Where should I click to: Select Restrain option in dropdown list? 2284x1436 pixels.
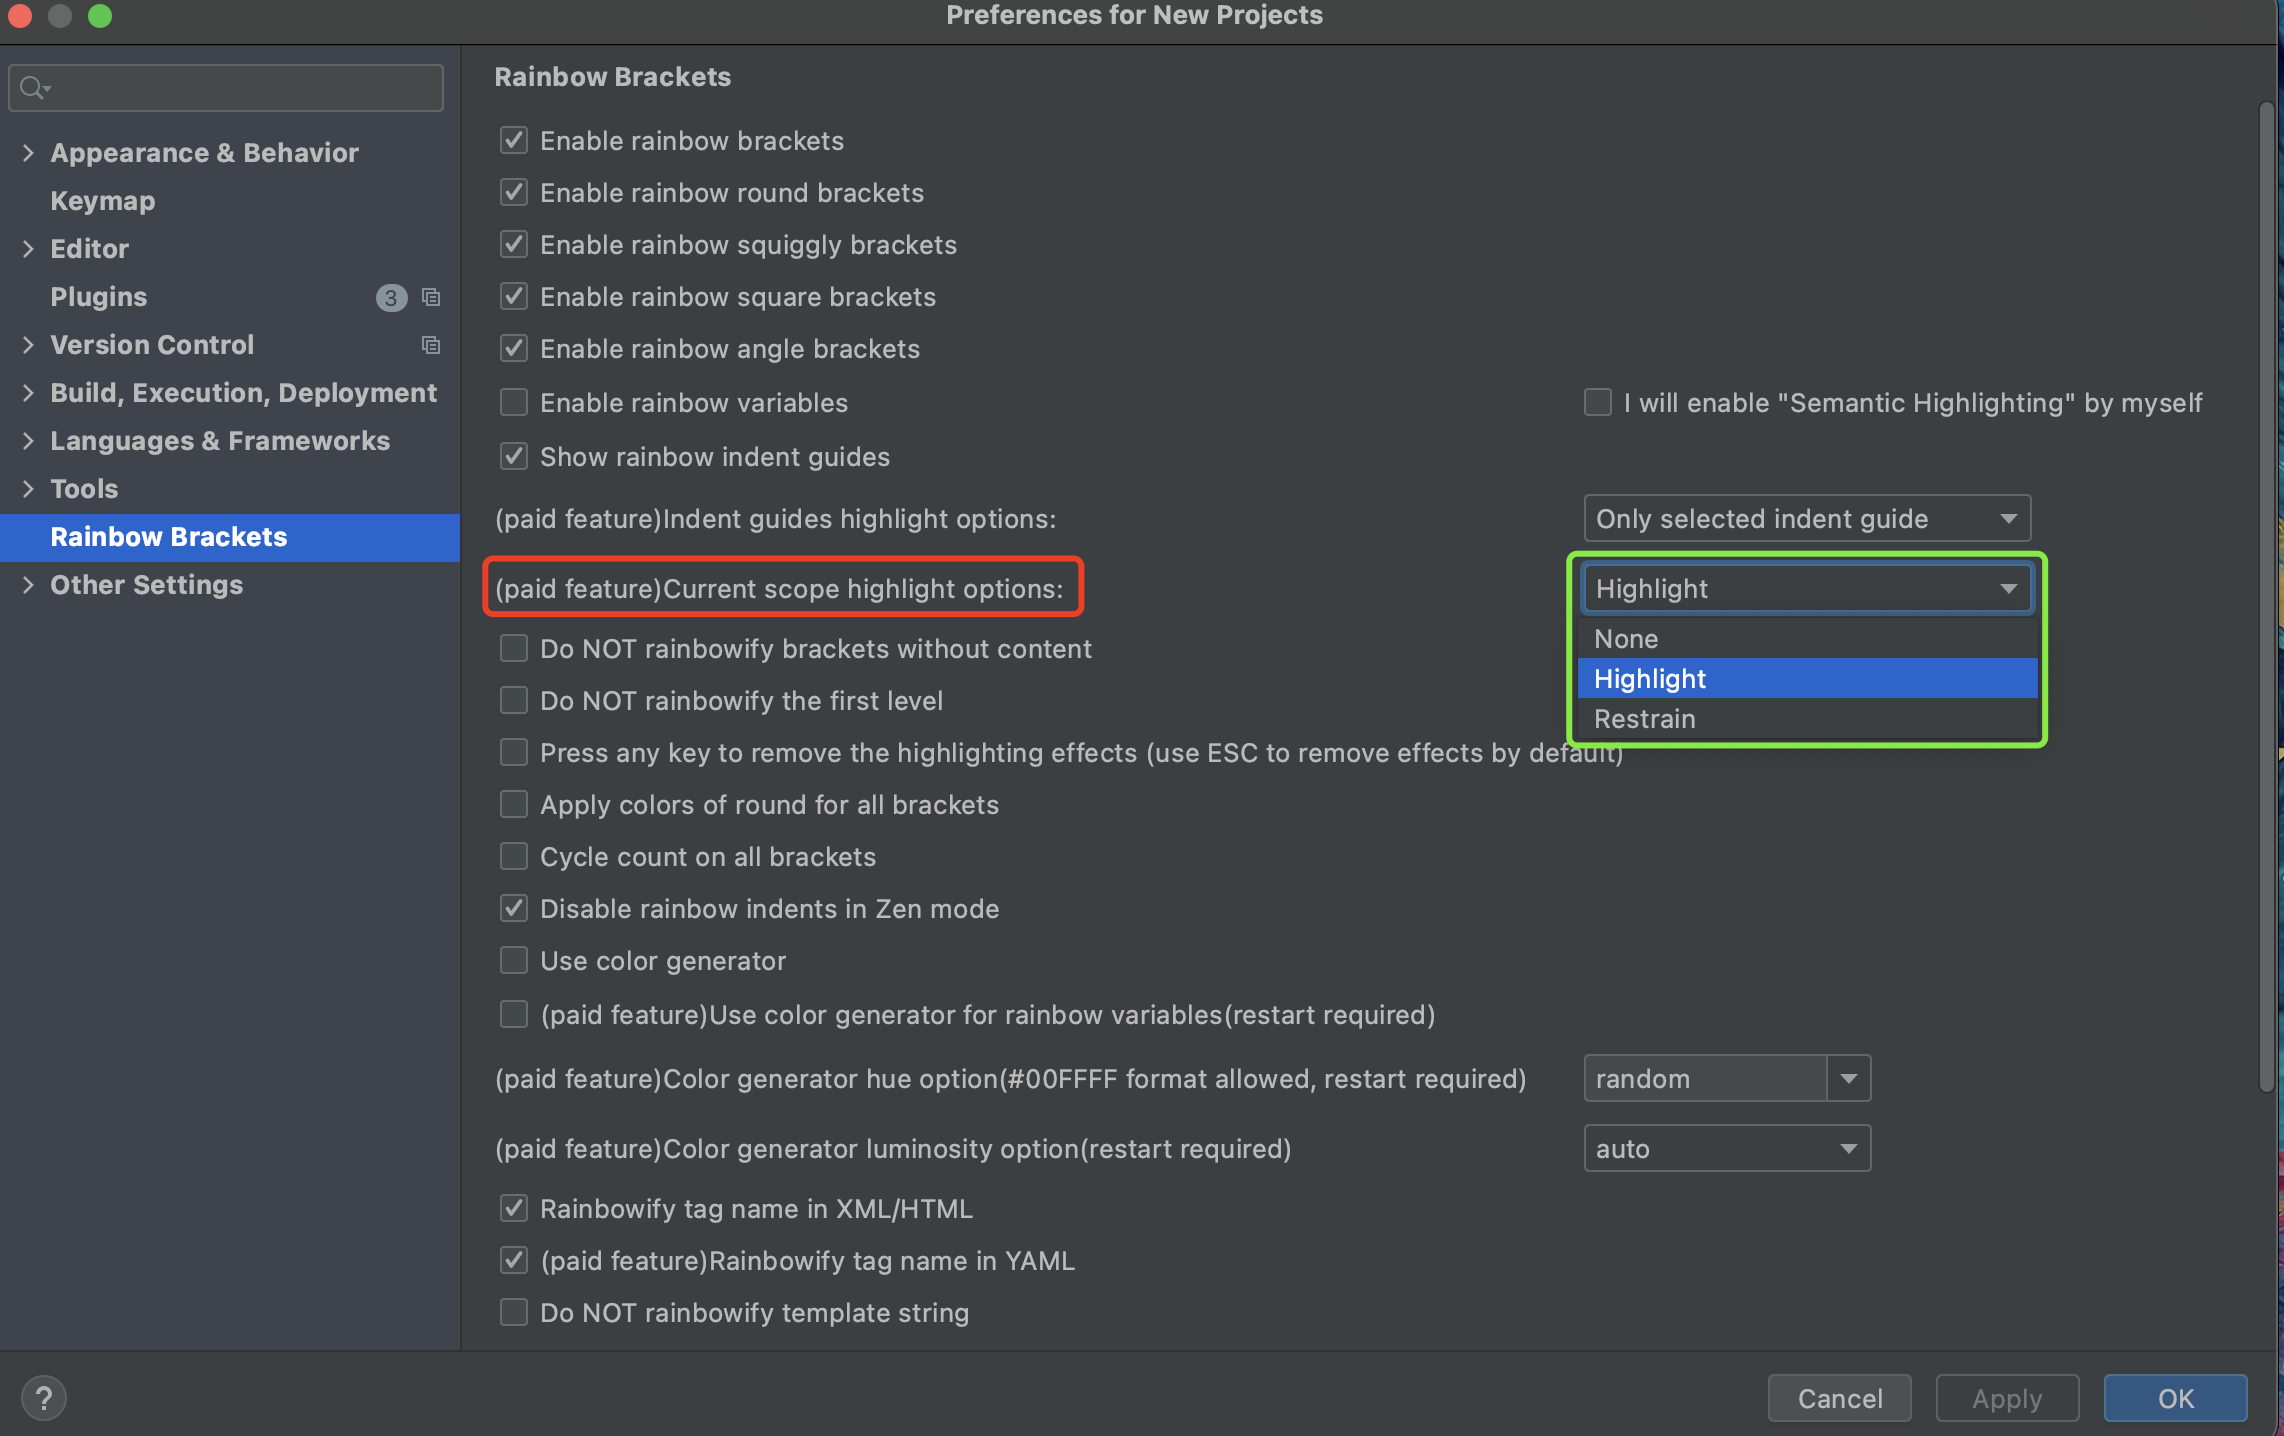[1807, 719]
